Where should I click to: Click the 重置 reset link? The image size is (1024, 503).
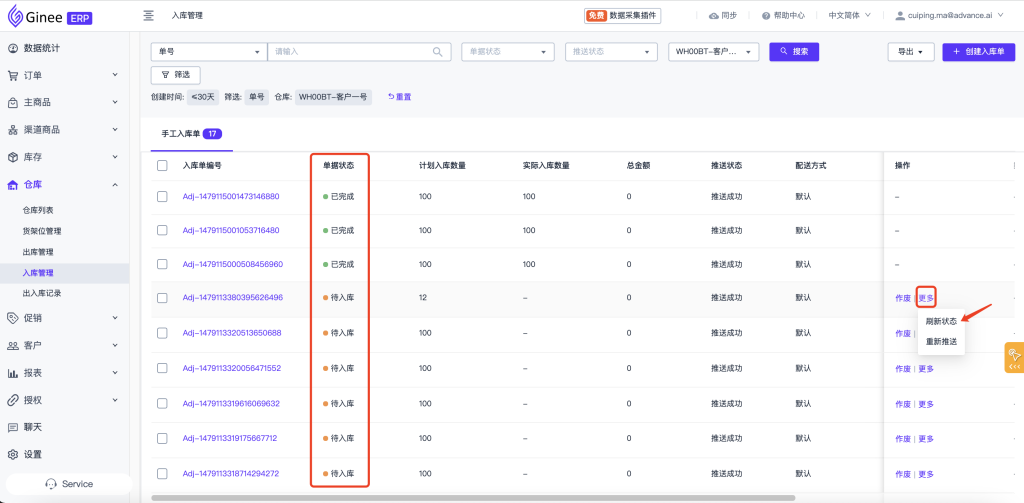tap(399, 97)
